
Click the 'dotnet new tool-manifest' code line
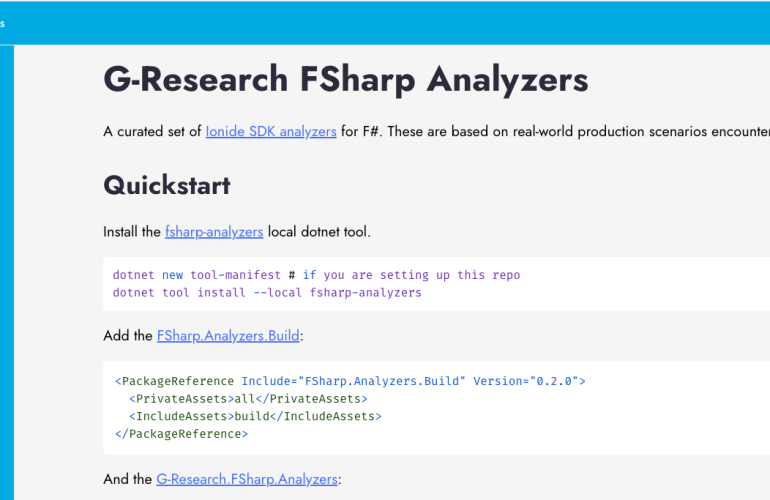click(198, 275)
